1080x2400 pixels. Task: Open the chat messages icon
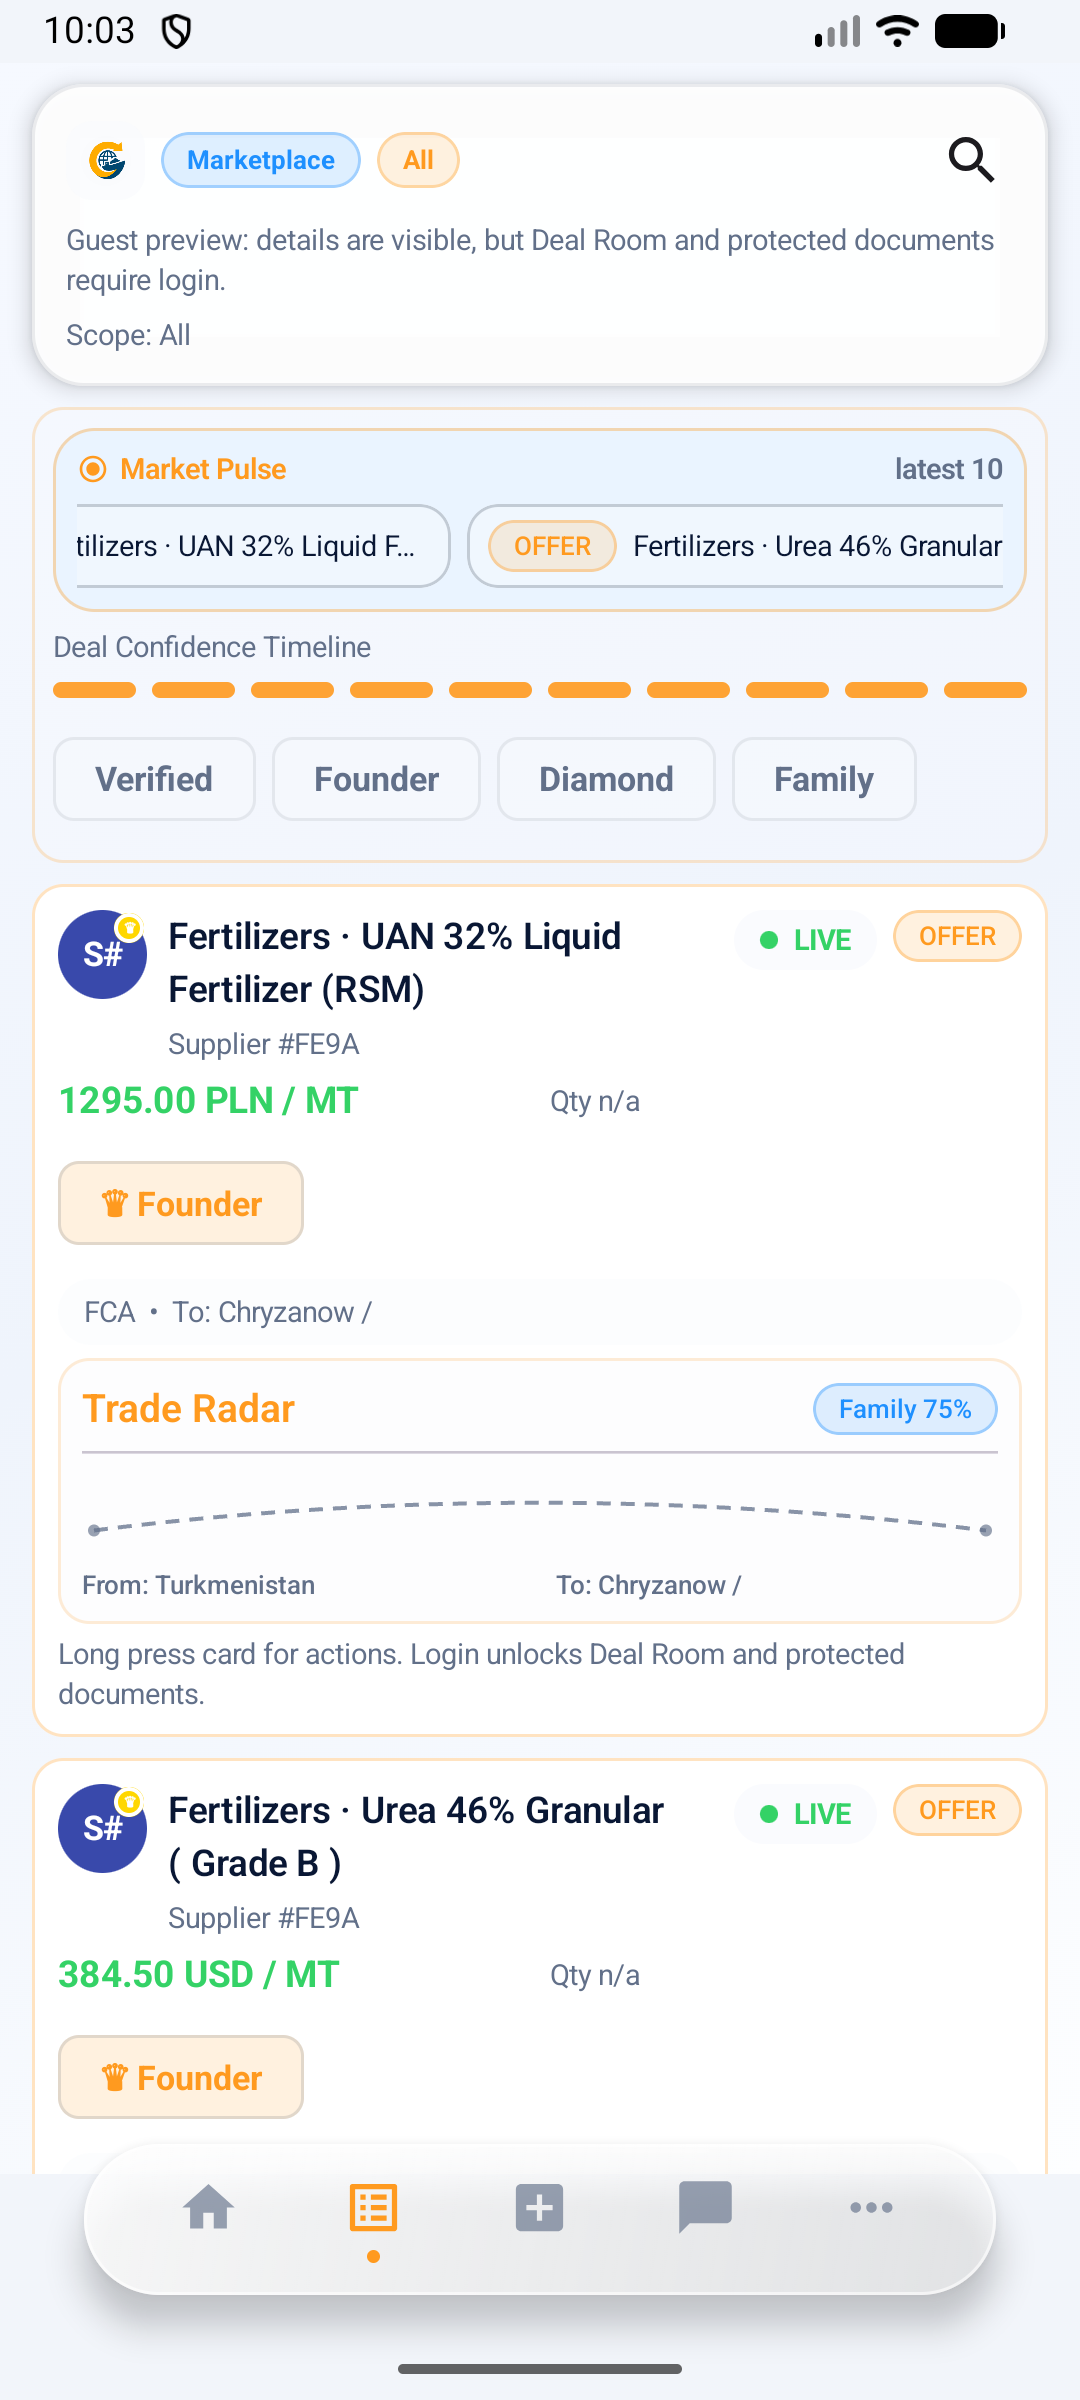click(705, 2207)
